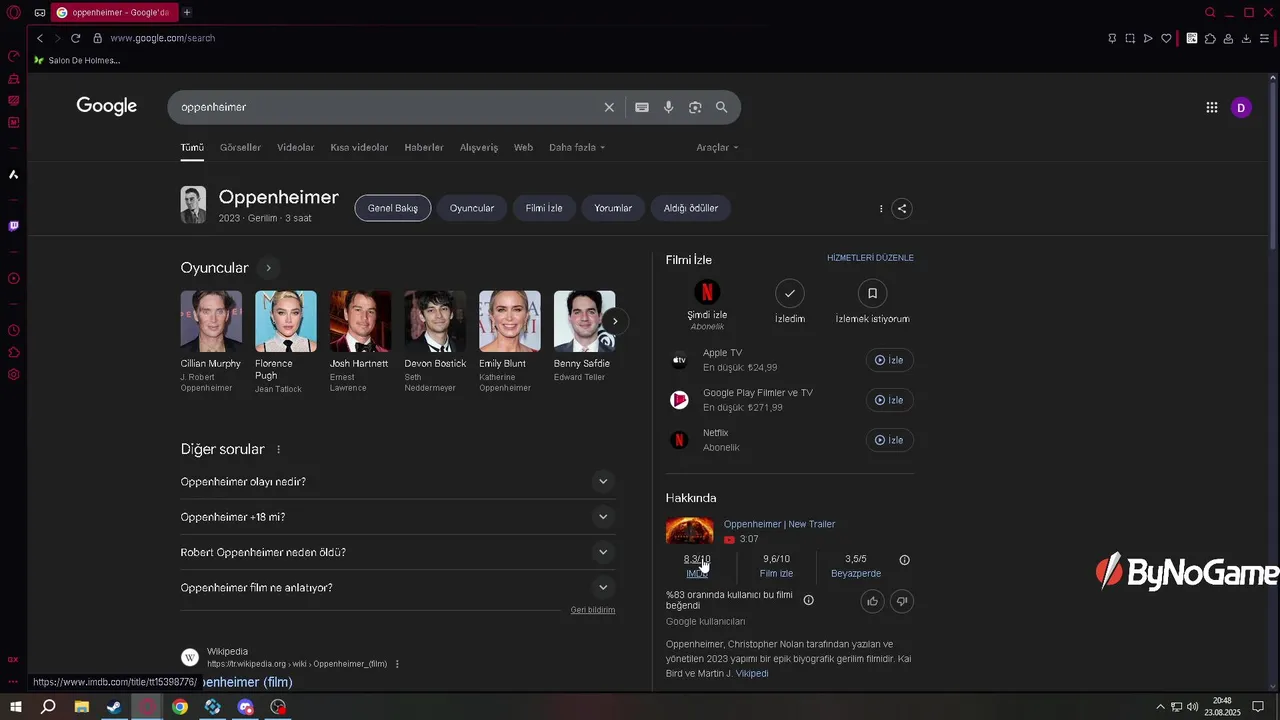
Task: Open Salon De Holmes bookmark
Action: click(x=77, y=60)
